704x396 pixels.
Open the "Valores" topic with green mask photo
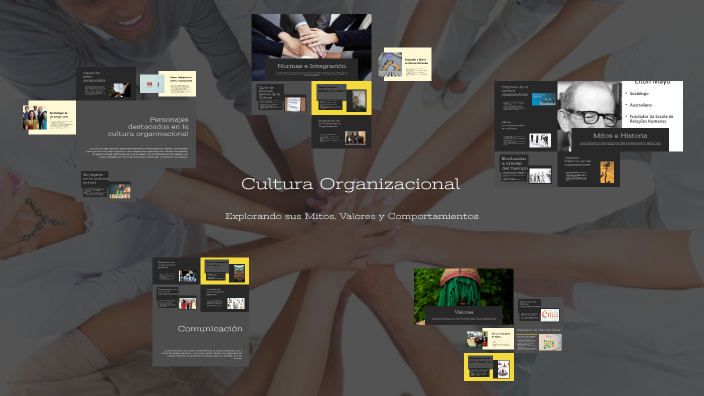click(463, 296)
